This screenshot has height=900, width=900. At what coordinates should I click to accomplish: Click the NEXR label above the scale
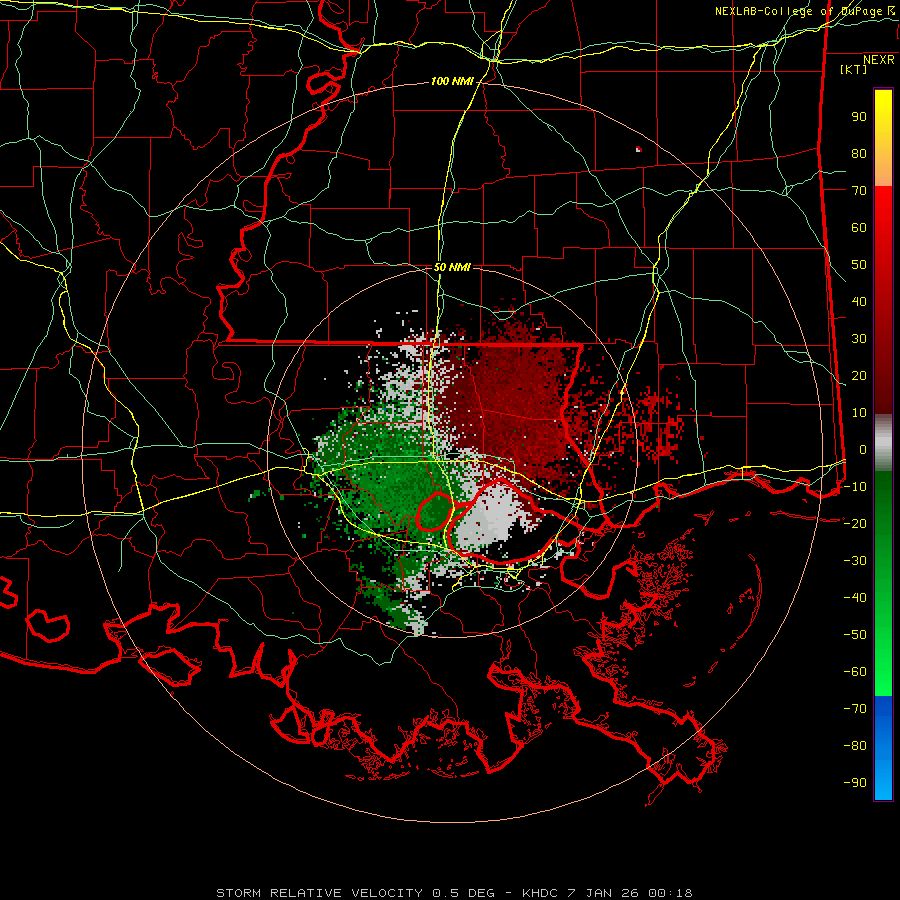[879, 60]
